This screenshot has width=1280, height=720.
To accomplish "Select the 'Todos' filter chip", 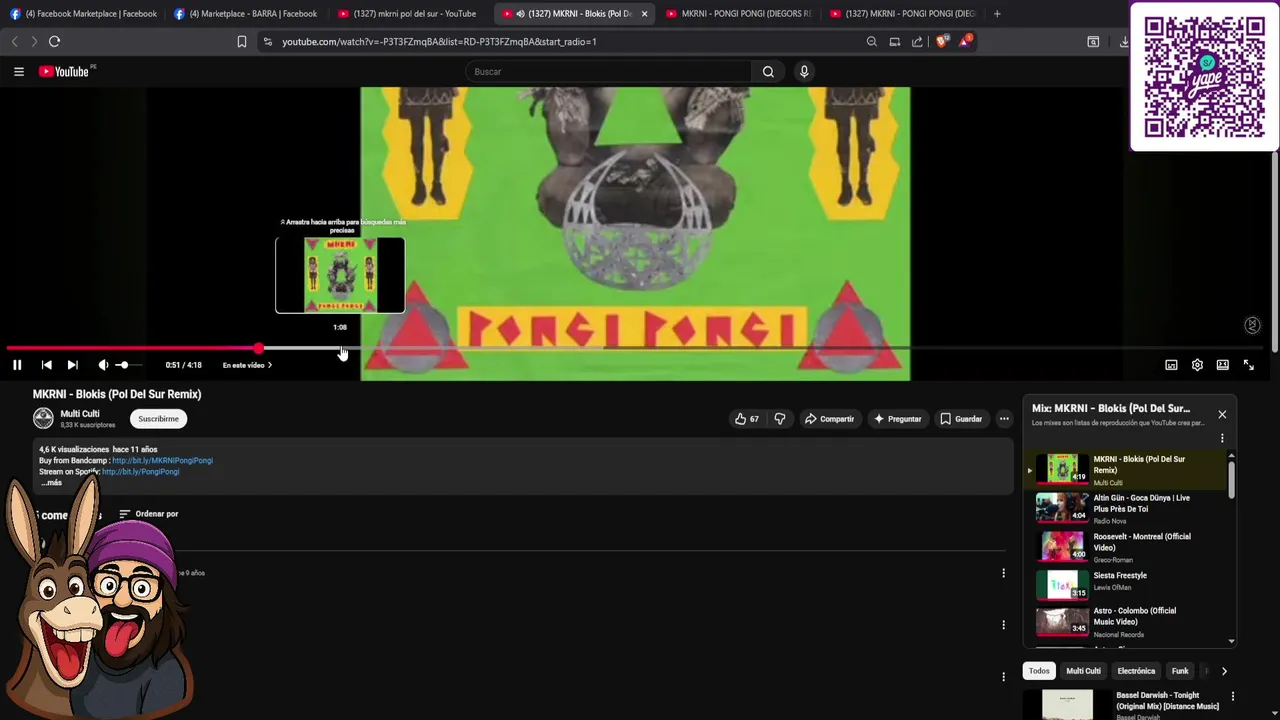I will pyautogui.click(x=1039, y=671).
